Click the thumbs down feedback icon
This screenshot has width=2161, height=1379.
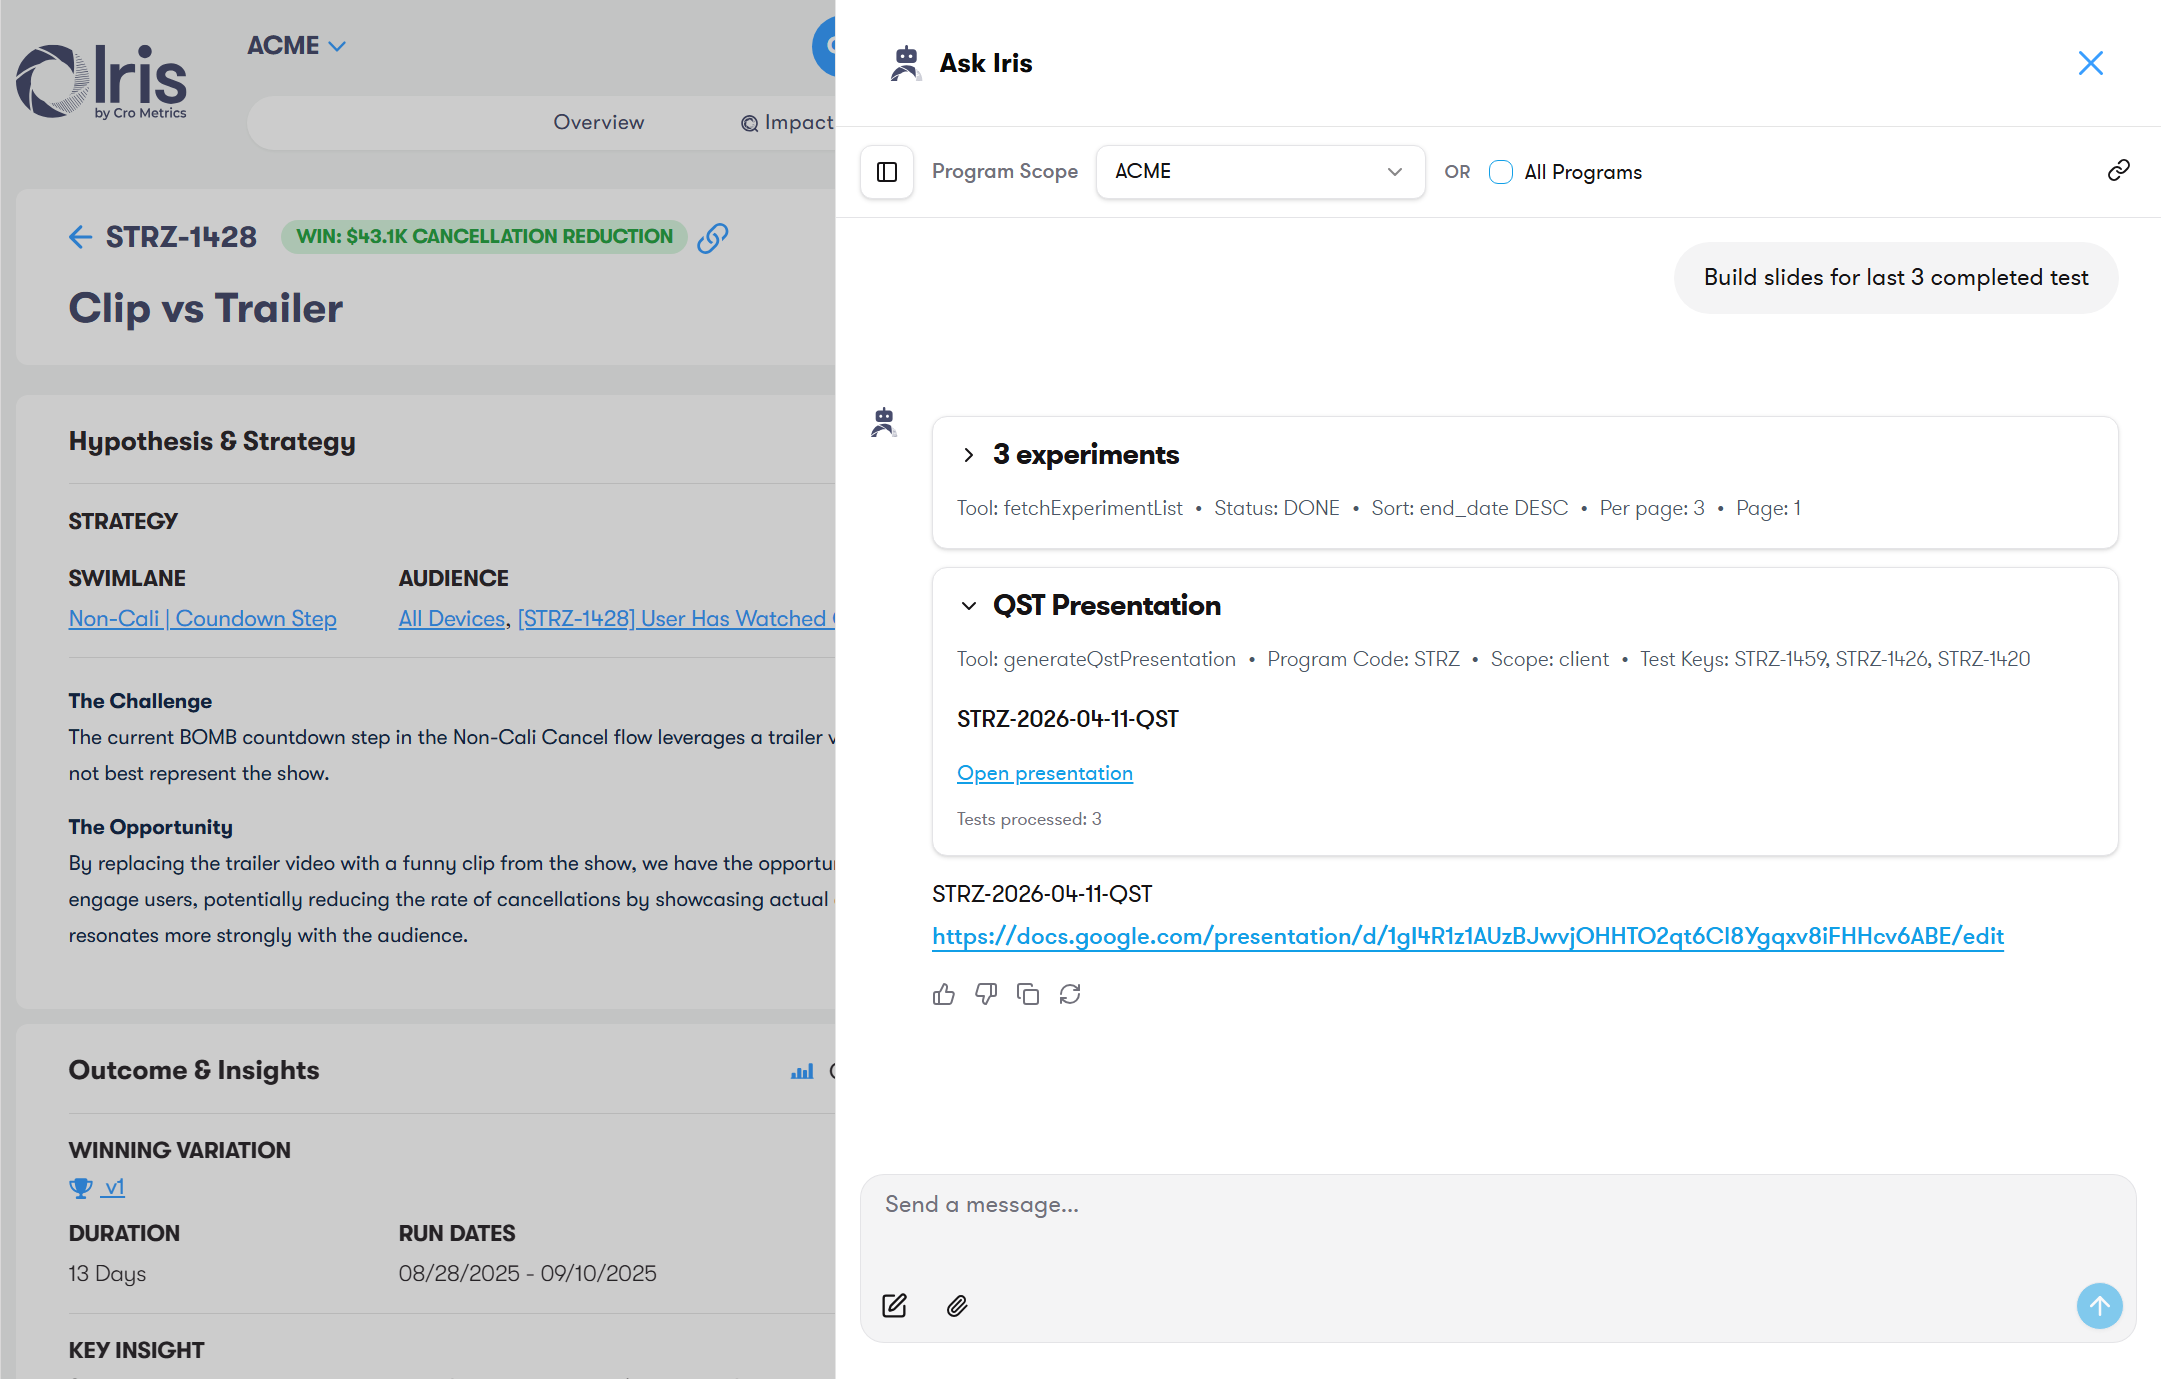pos(986,994)
